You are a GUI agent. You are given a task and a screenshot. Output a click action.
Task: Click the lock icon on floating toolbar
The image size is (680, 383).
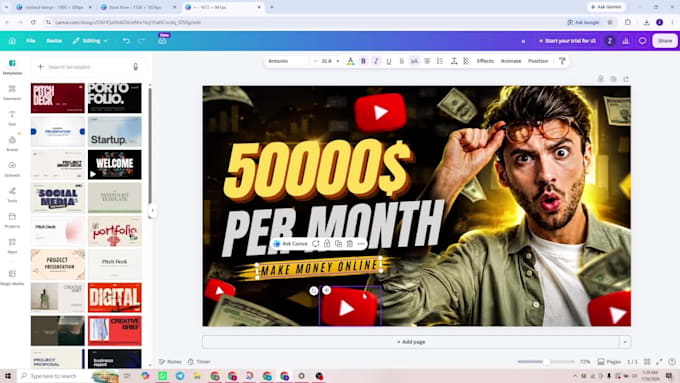tap(327, 244)
